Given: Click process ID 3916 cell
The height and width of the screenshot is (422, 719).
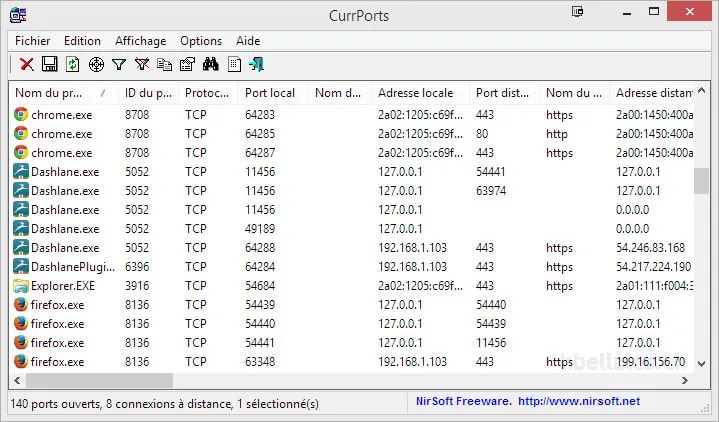Looking at the screenshot, I should [137, 286].
